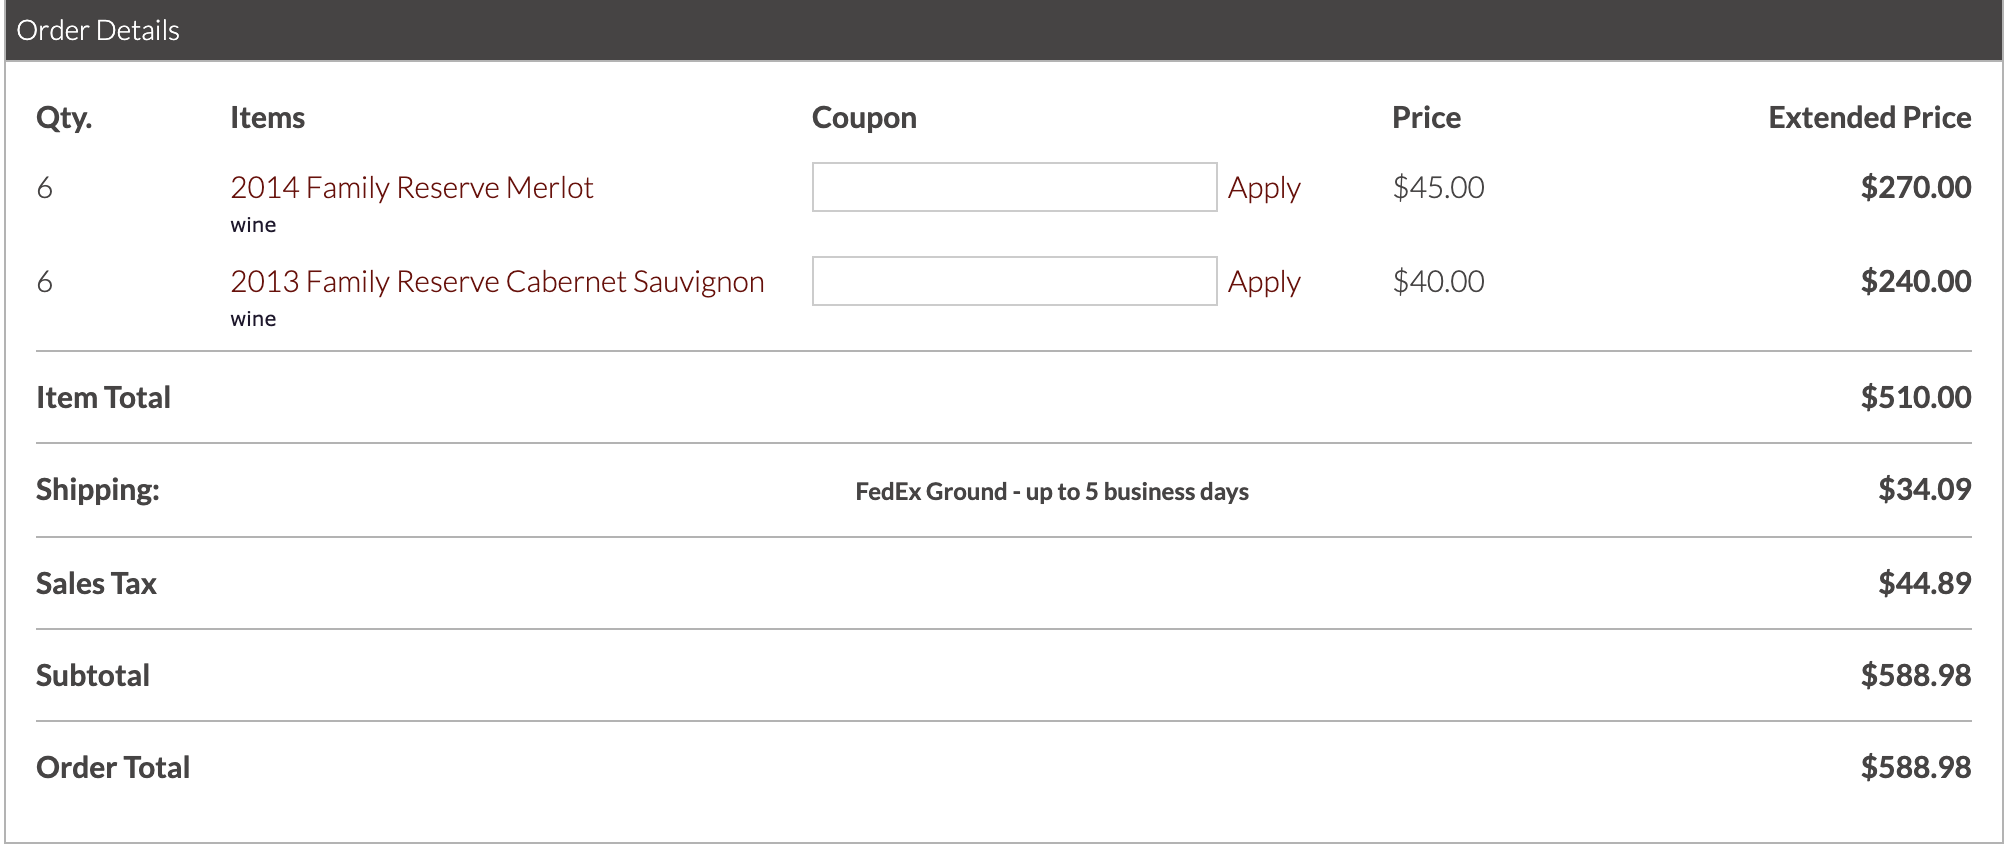Click the Price column heading
2004x848 pixels.
click(x=1426, y=117)
